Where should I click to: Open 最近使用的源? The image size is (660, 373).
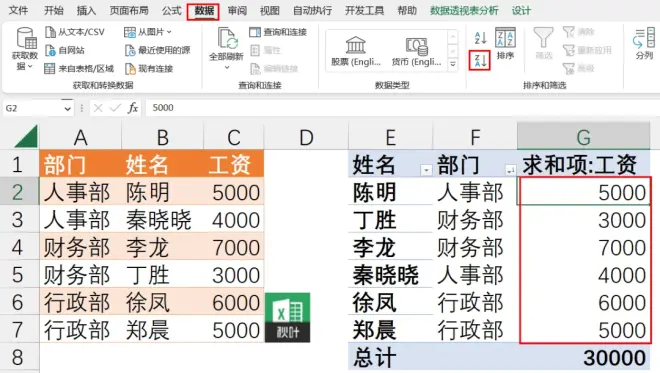(157, 51)
